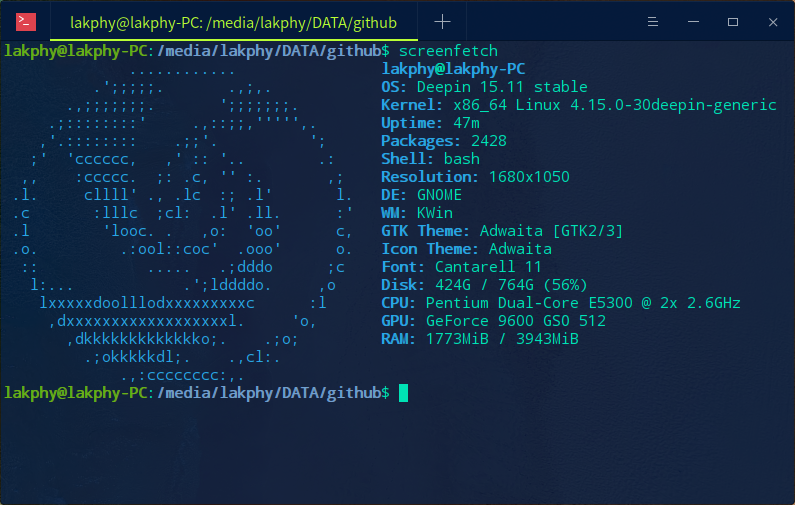Click the CPU Pentium Dual-Core line
The width and height of the screenshot is (795, 505).
click(x=560, y=303)
